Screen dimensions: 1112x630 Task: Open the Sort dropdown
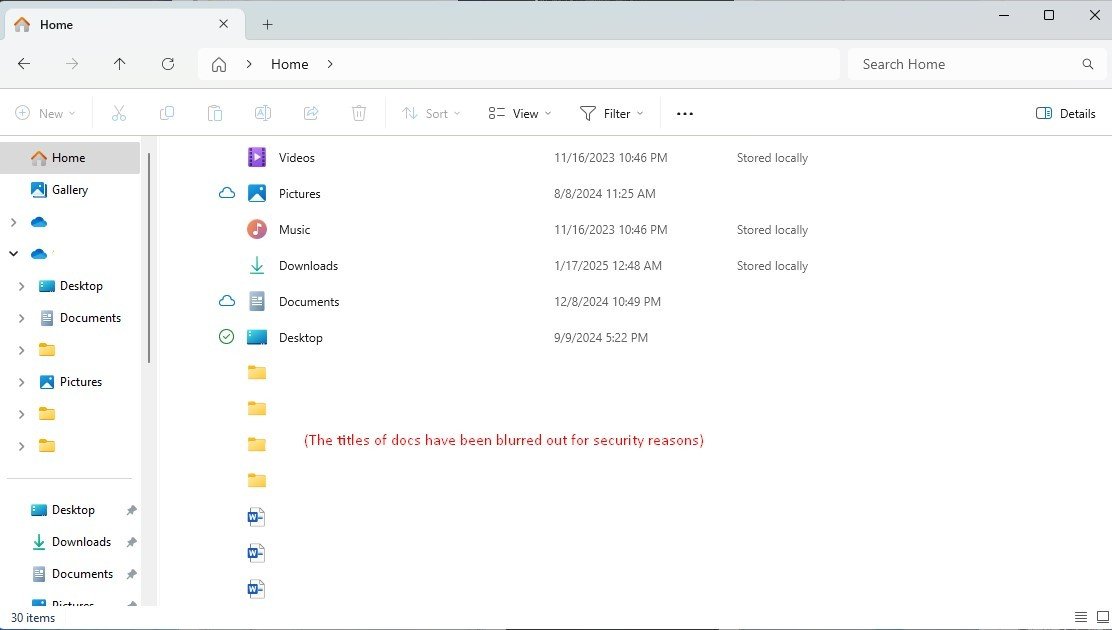point(430,114)
